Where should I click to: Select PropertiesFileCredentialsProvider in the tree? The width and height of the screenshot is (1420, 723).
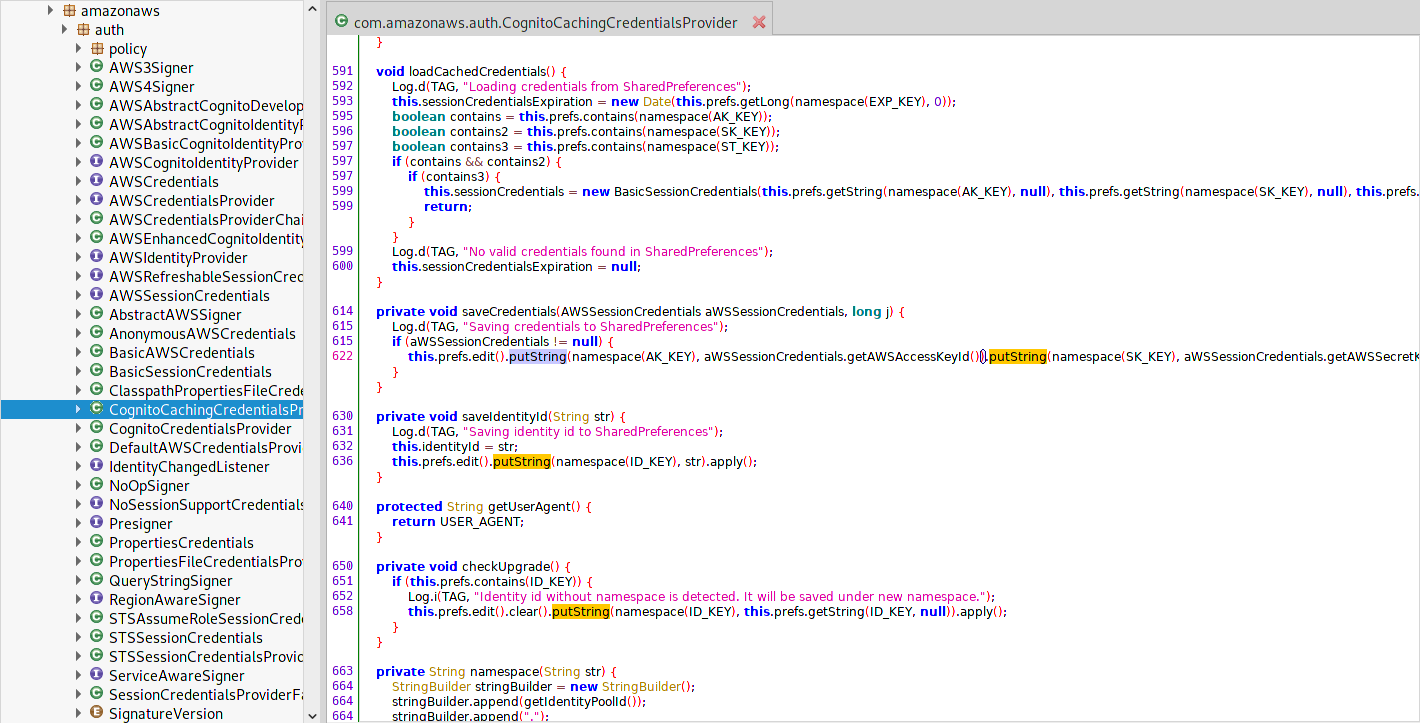coord(206,562)
